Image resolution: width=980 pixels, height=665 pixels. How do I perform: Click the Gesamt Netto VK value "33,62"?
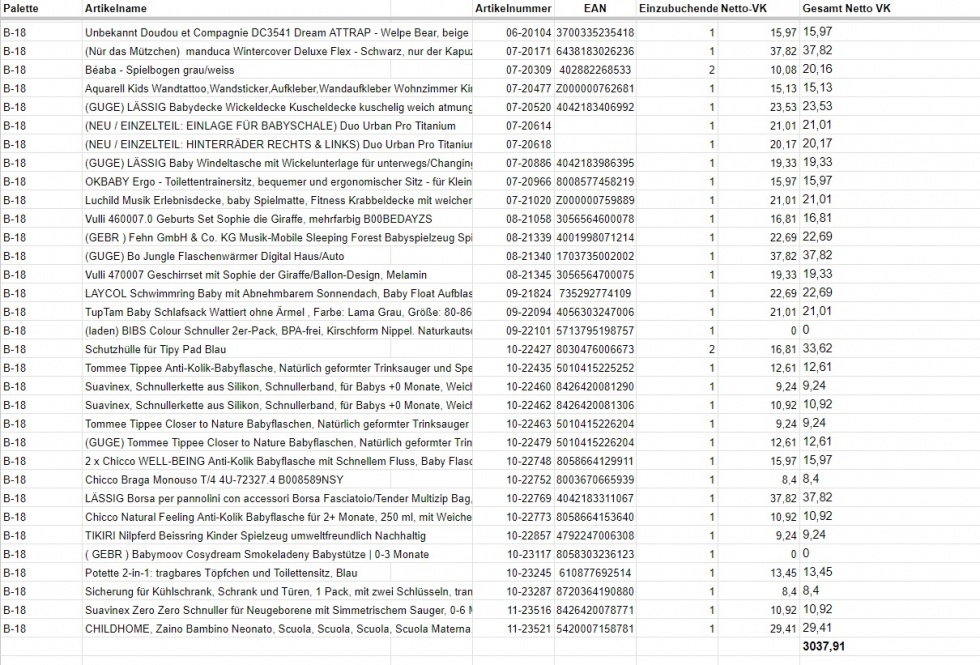818,349
